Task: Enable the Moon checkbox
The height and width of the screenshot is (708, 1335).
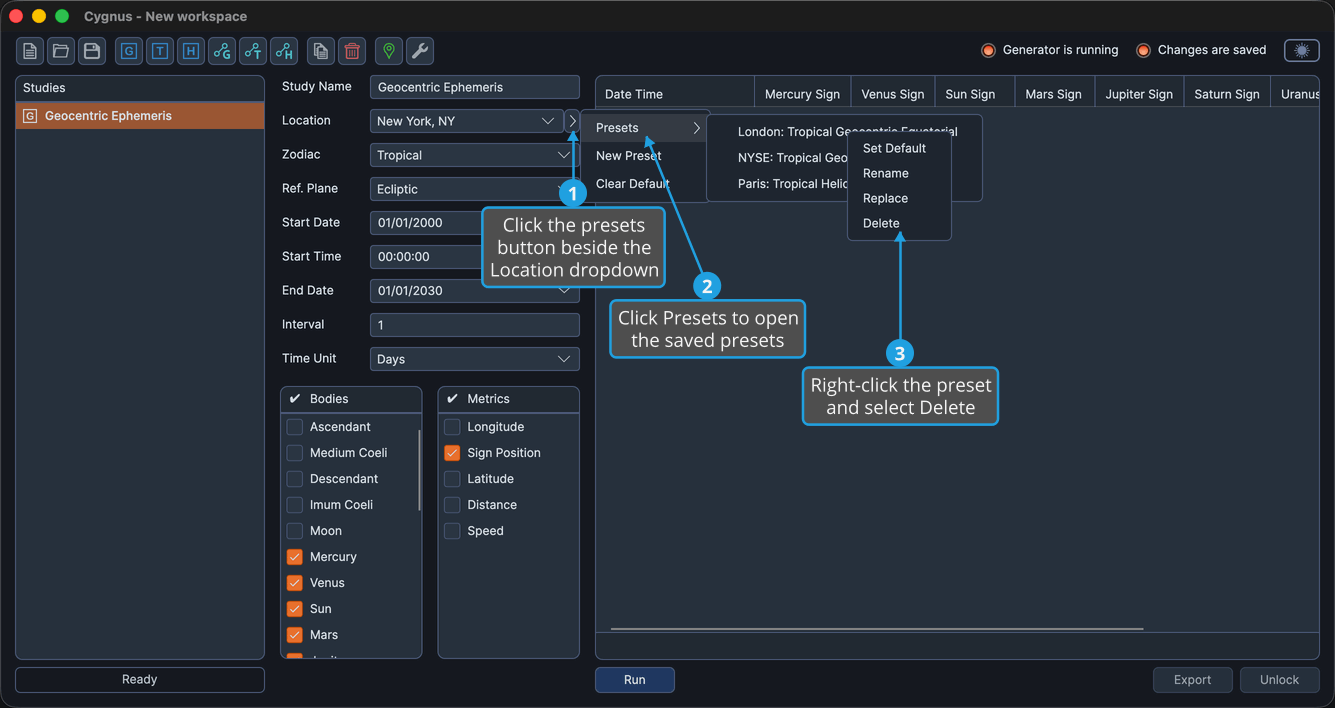Action: [295, 531]
